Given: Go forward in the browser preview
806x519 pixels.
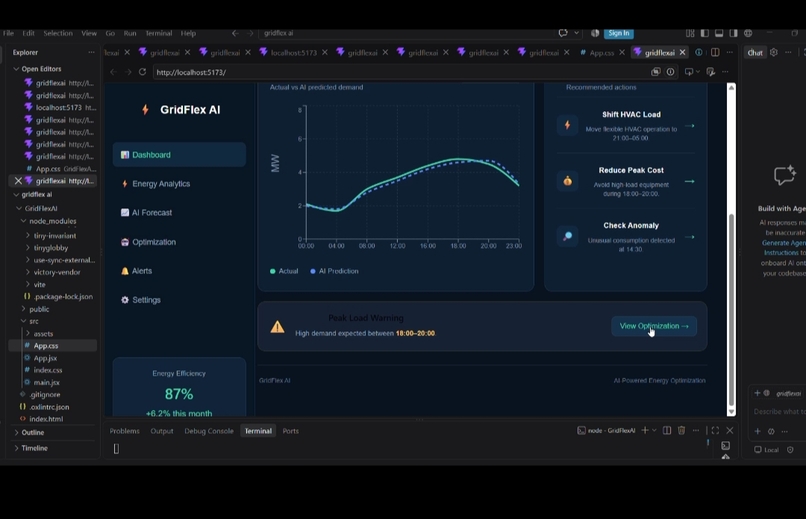Looking at the screenshot, I should pyautogui.click(x=128, y=72).
